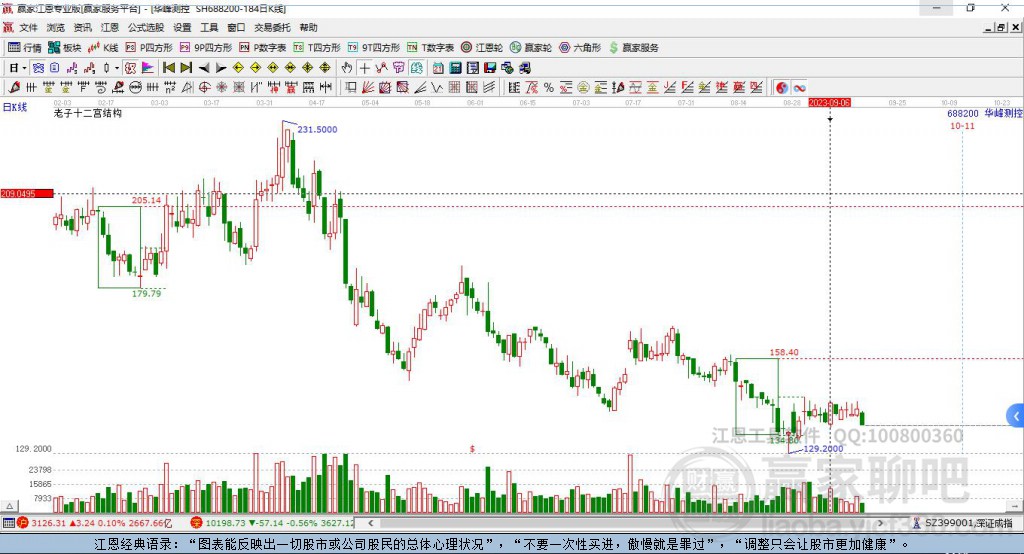
Task: Select the zigzag wave line tool
Action: (438, 88)
